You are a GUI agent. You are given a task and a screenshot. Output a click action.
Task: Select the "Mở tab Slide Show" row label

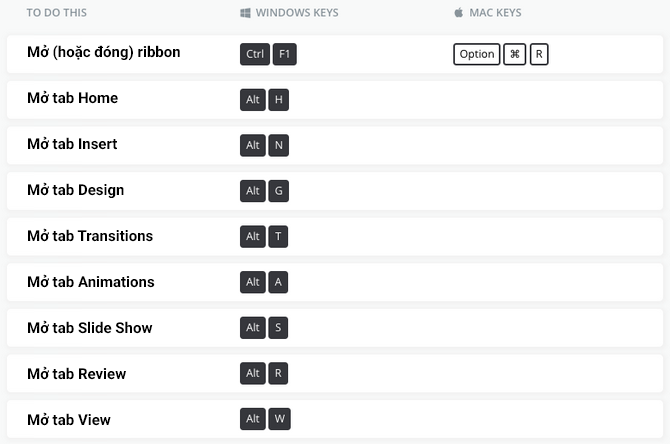(90, 328)
